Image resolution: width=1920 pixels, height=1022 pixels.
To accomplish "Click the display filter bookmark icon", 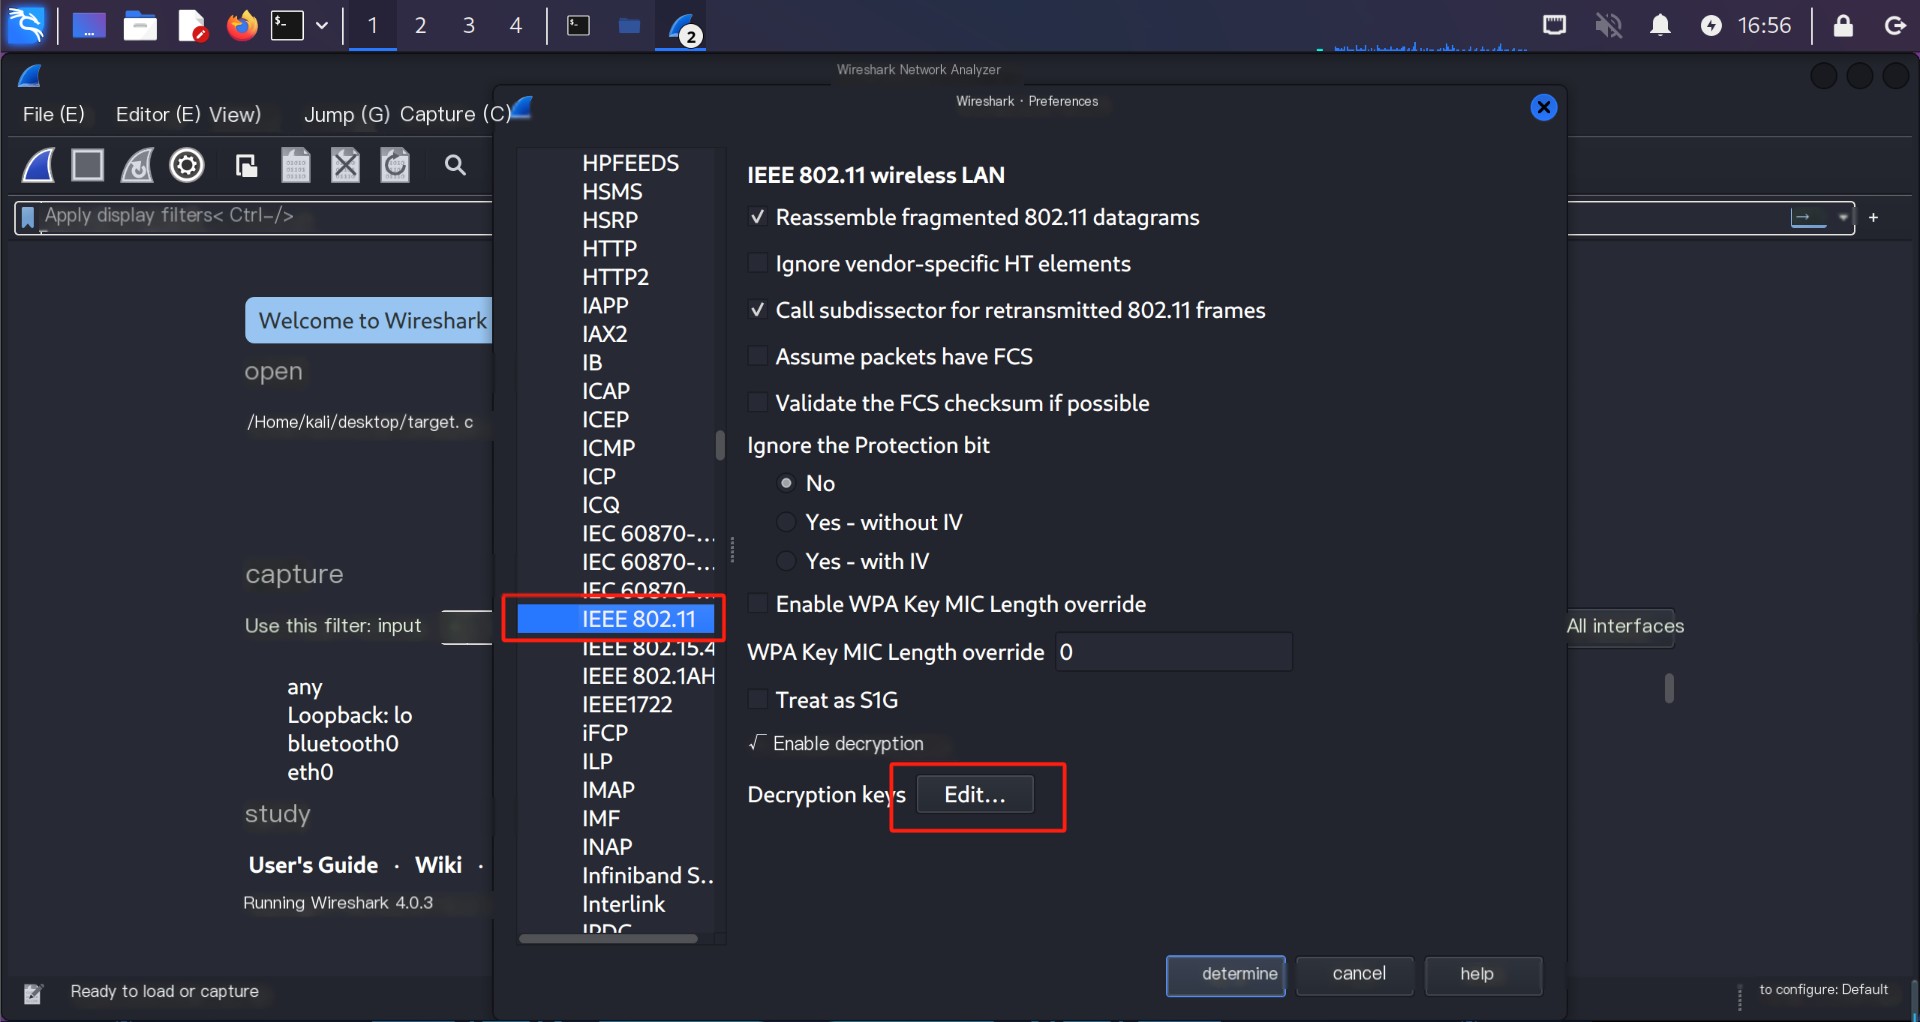I will [28, 217].
